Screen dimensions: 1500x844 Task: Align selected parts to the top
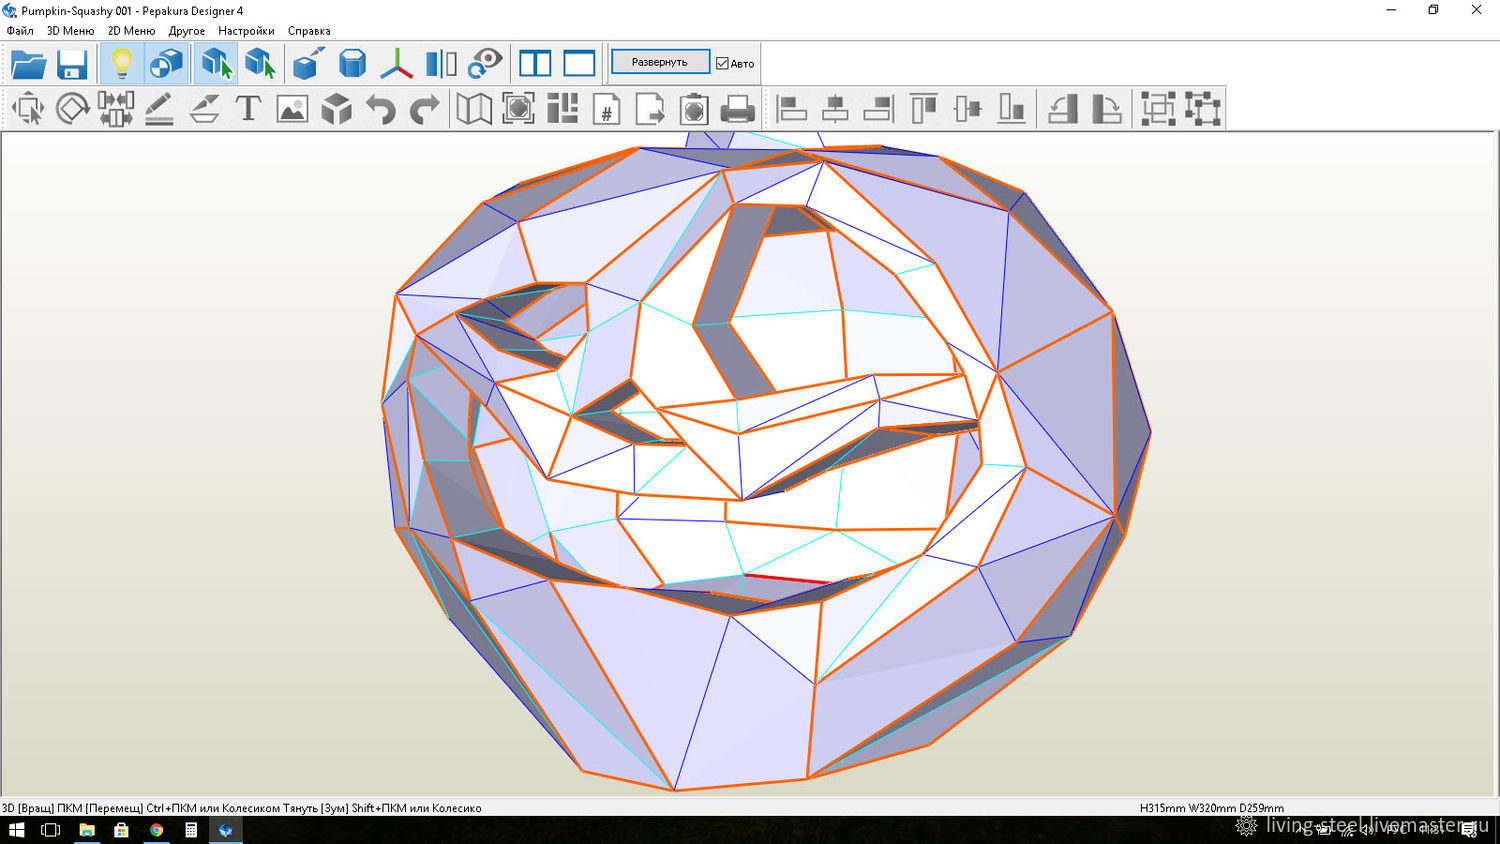click(923, 108)
